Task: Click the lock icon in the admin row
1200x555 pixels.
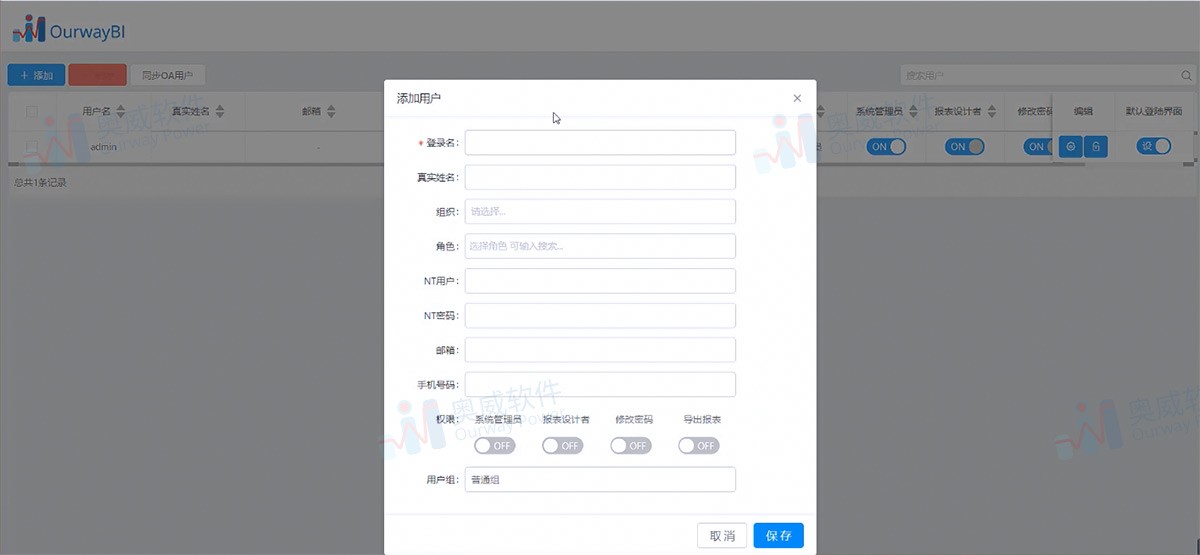Action: coord(1096,147)
